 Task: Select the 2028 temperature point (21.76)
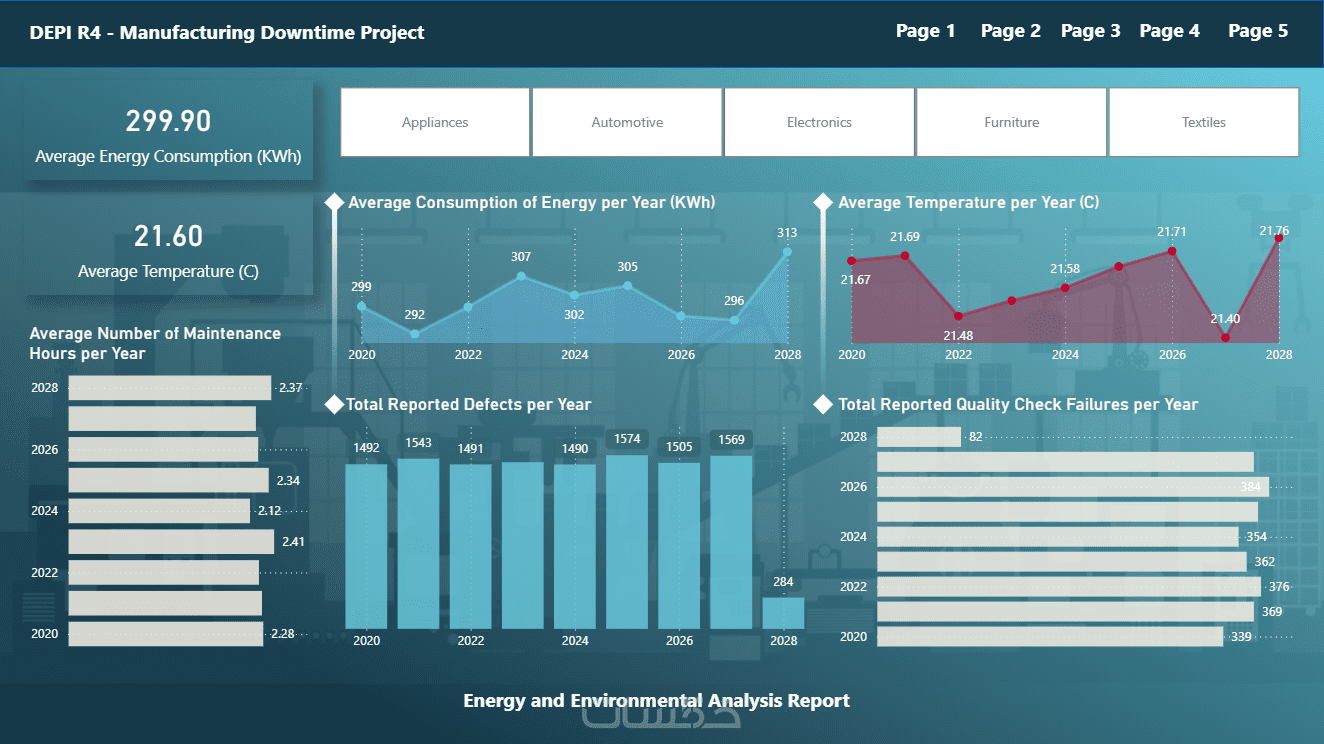pos(1278,238)
